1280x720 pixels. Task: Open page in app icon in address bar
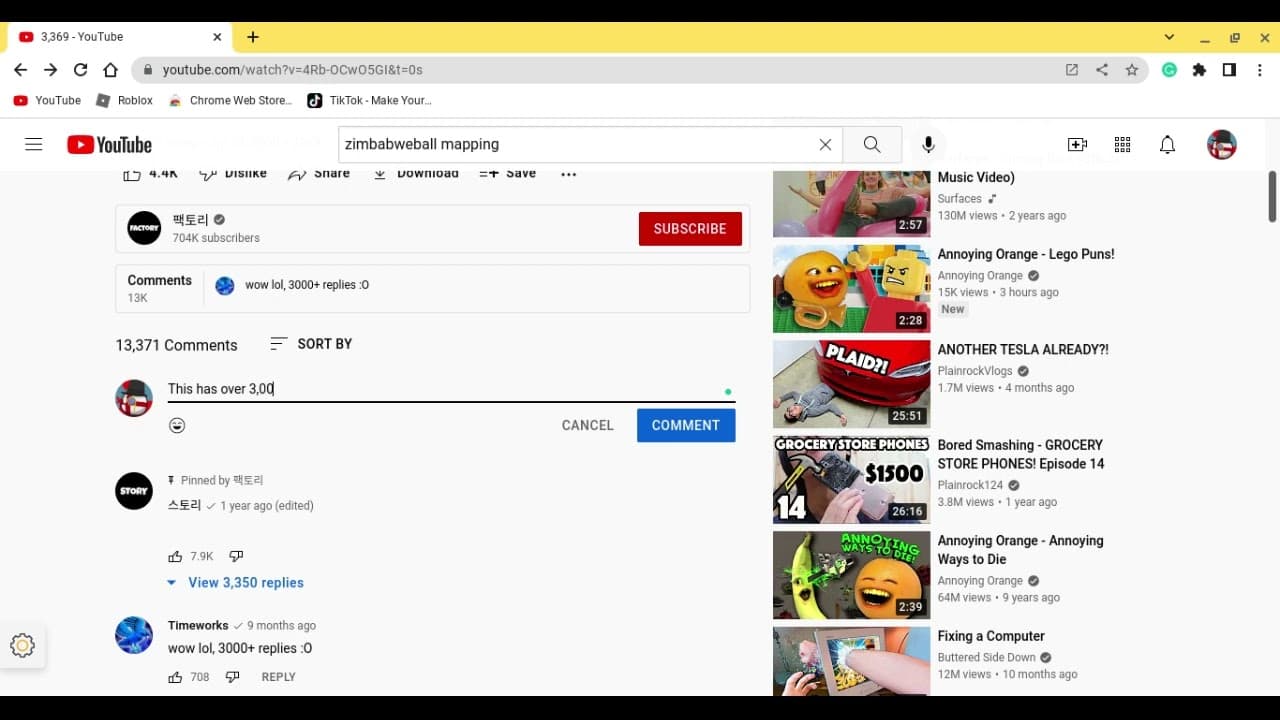[1072, 70]
